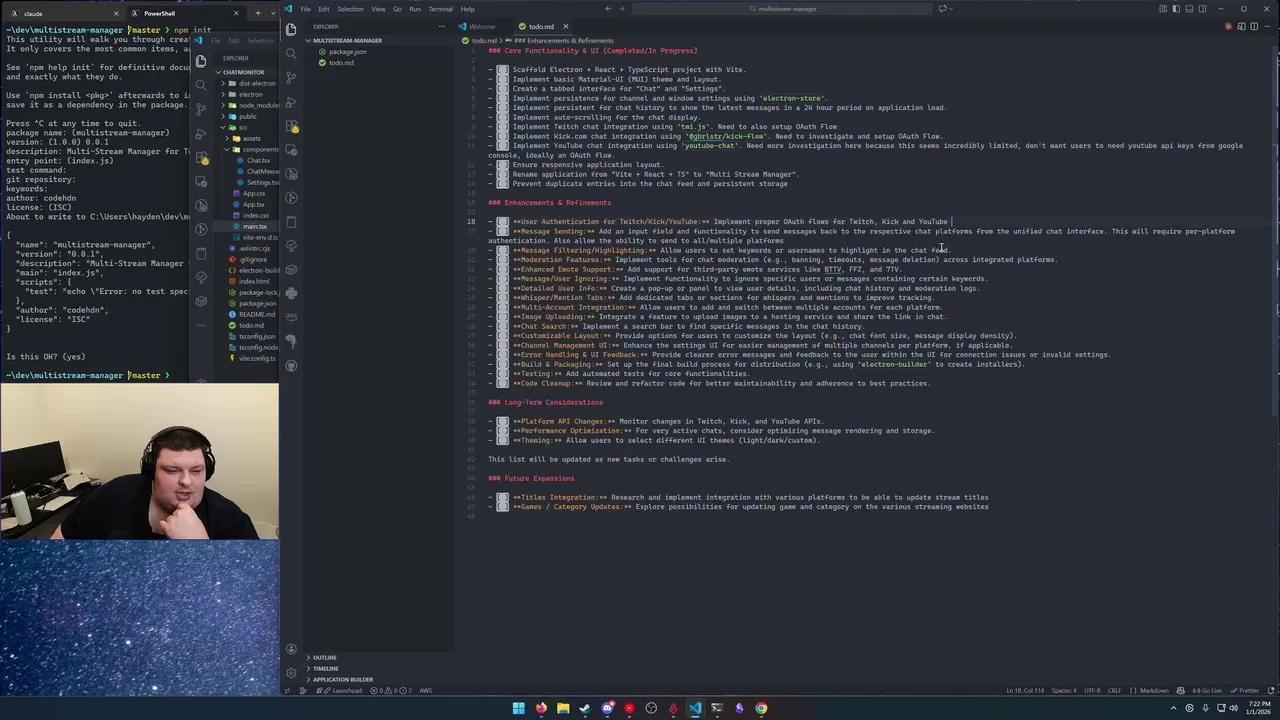
Task: Open Steam from the taskbar
Action: 585,708
